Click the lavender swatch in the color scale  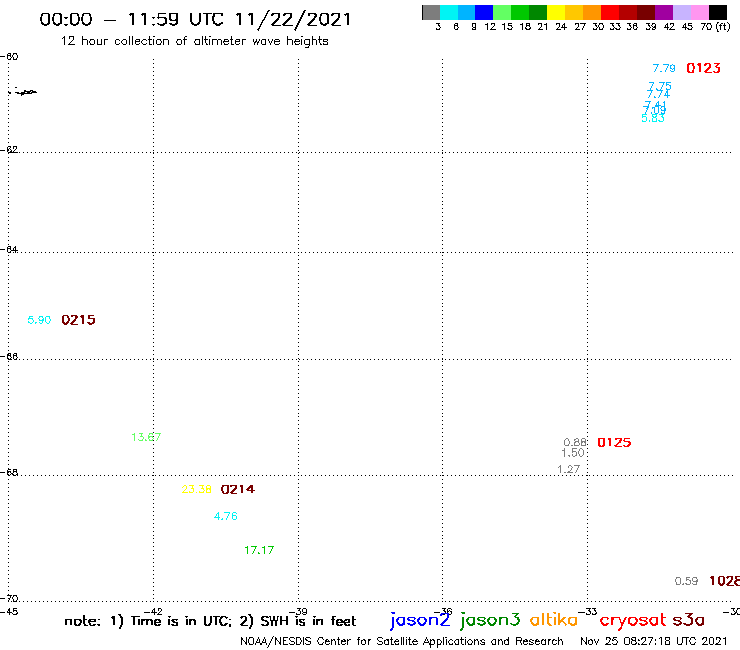coord(681,12)
